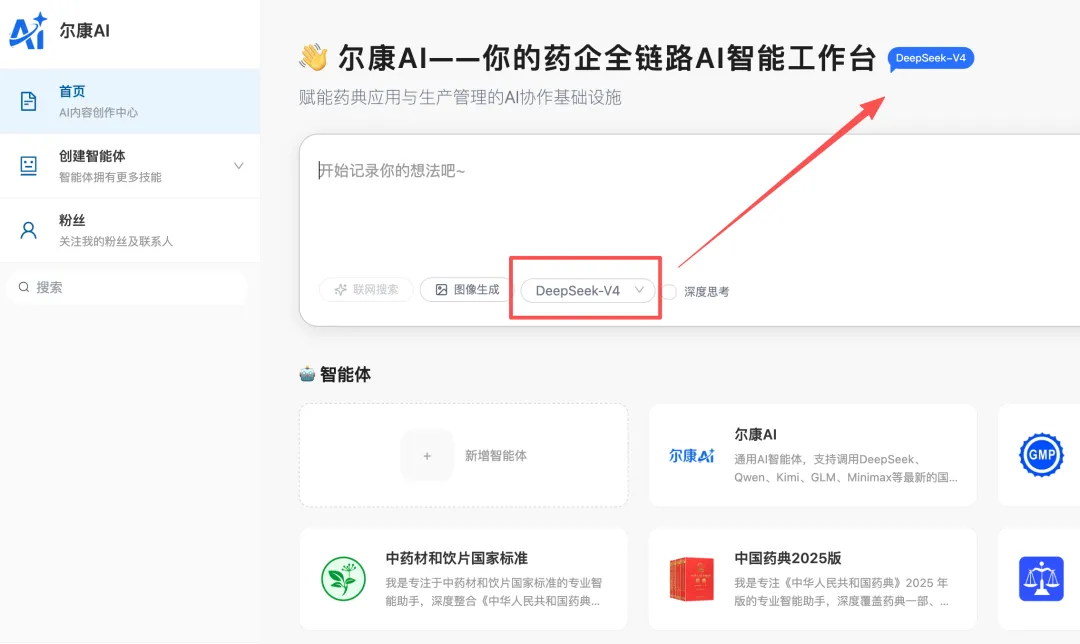Click the 我是专注于中药材和饮片国家标准 description

tap(494, 592)
